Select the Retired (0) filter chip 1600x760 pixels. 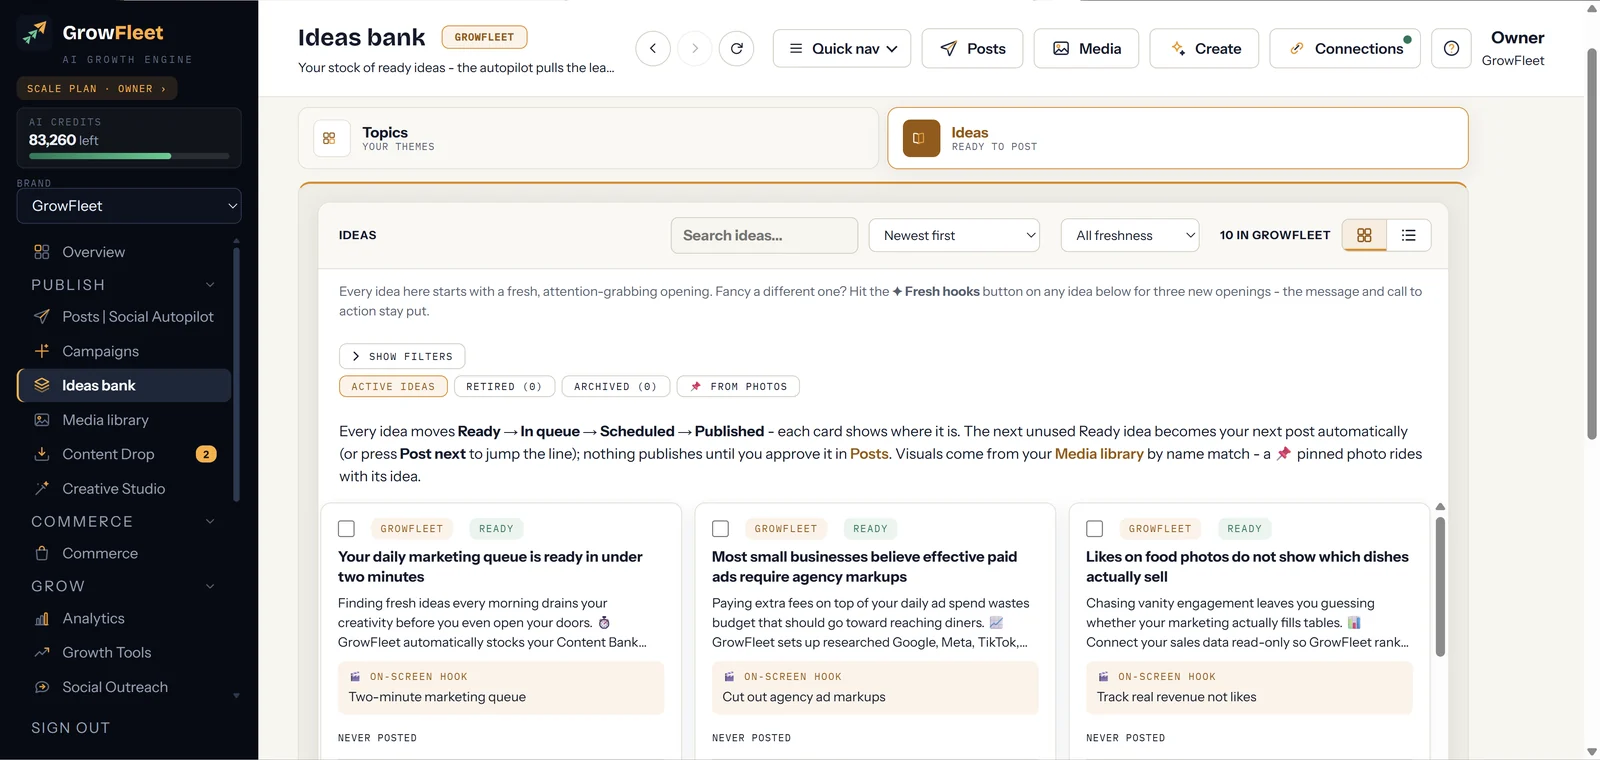pyautogui.click(x=504, y=386)
